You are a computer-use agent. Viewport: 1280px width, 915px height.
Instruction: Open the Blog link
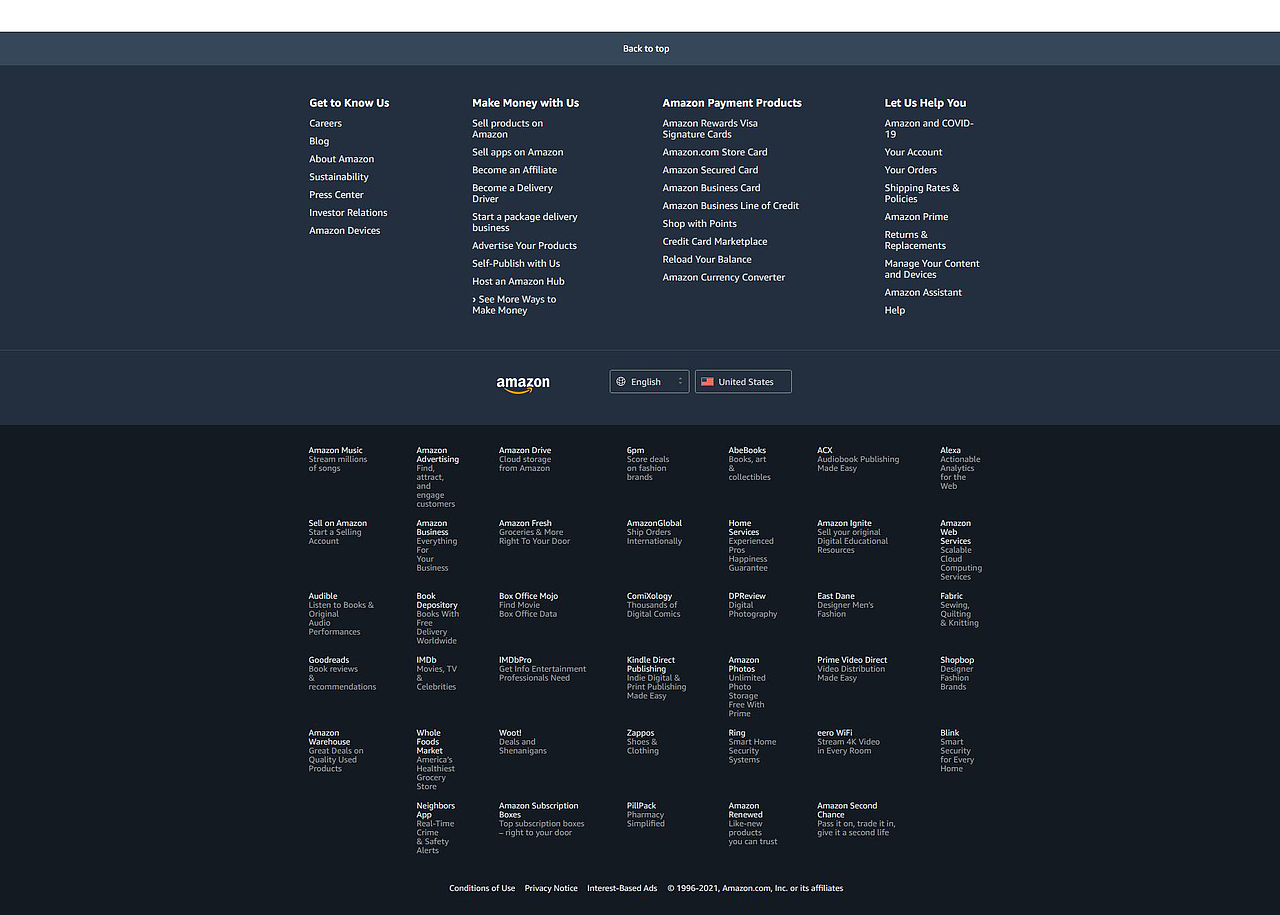319,142
